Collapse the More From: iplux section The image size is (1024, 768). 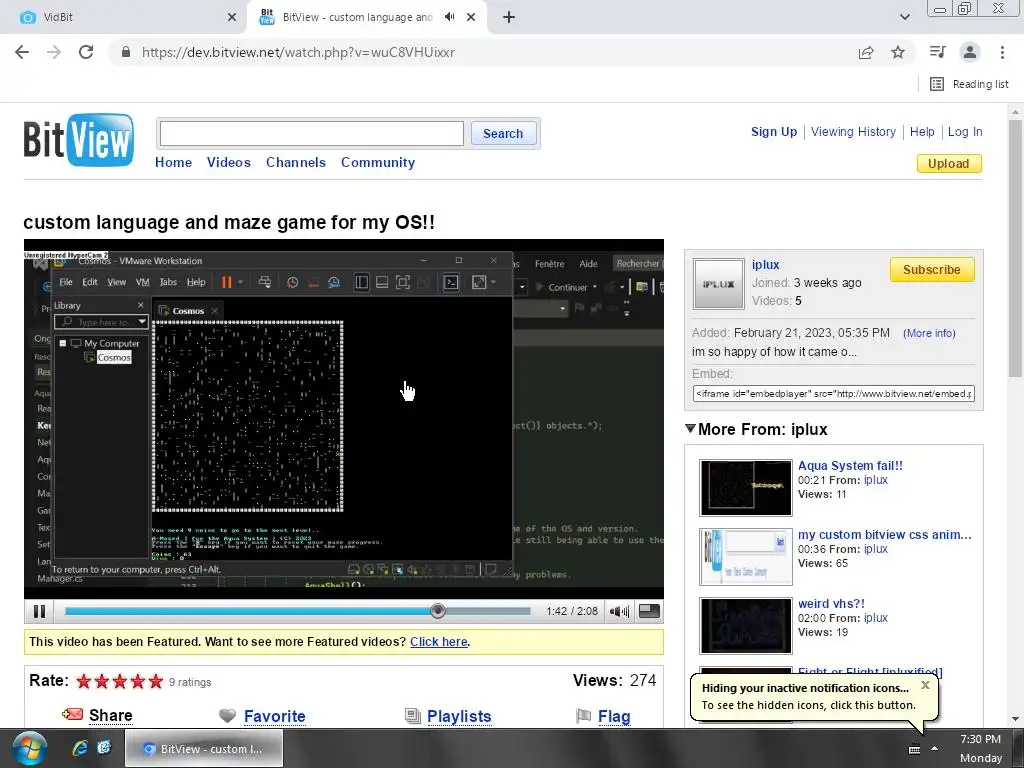click(x=690, y=429)
